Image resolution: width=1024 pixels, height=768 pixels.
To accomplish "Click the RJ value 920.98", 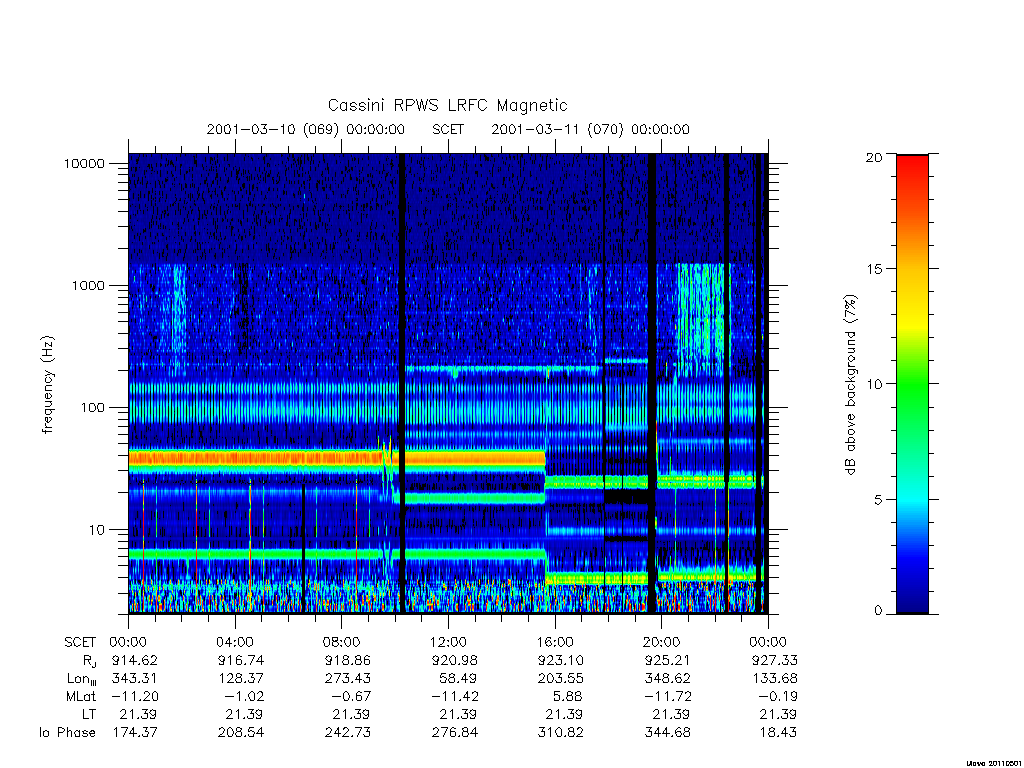I will tap(454, 660).
